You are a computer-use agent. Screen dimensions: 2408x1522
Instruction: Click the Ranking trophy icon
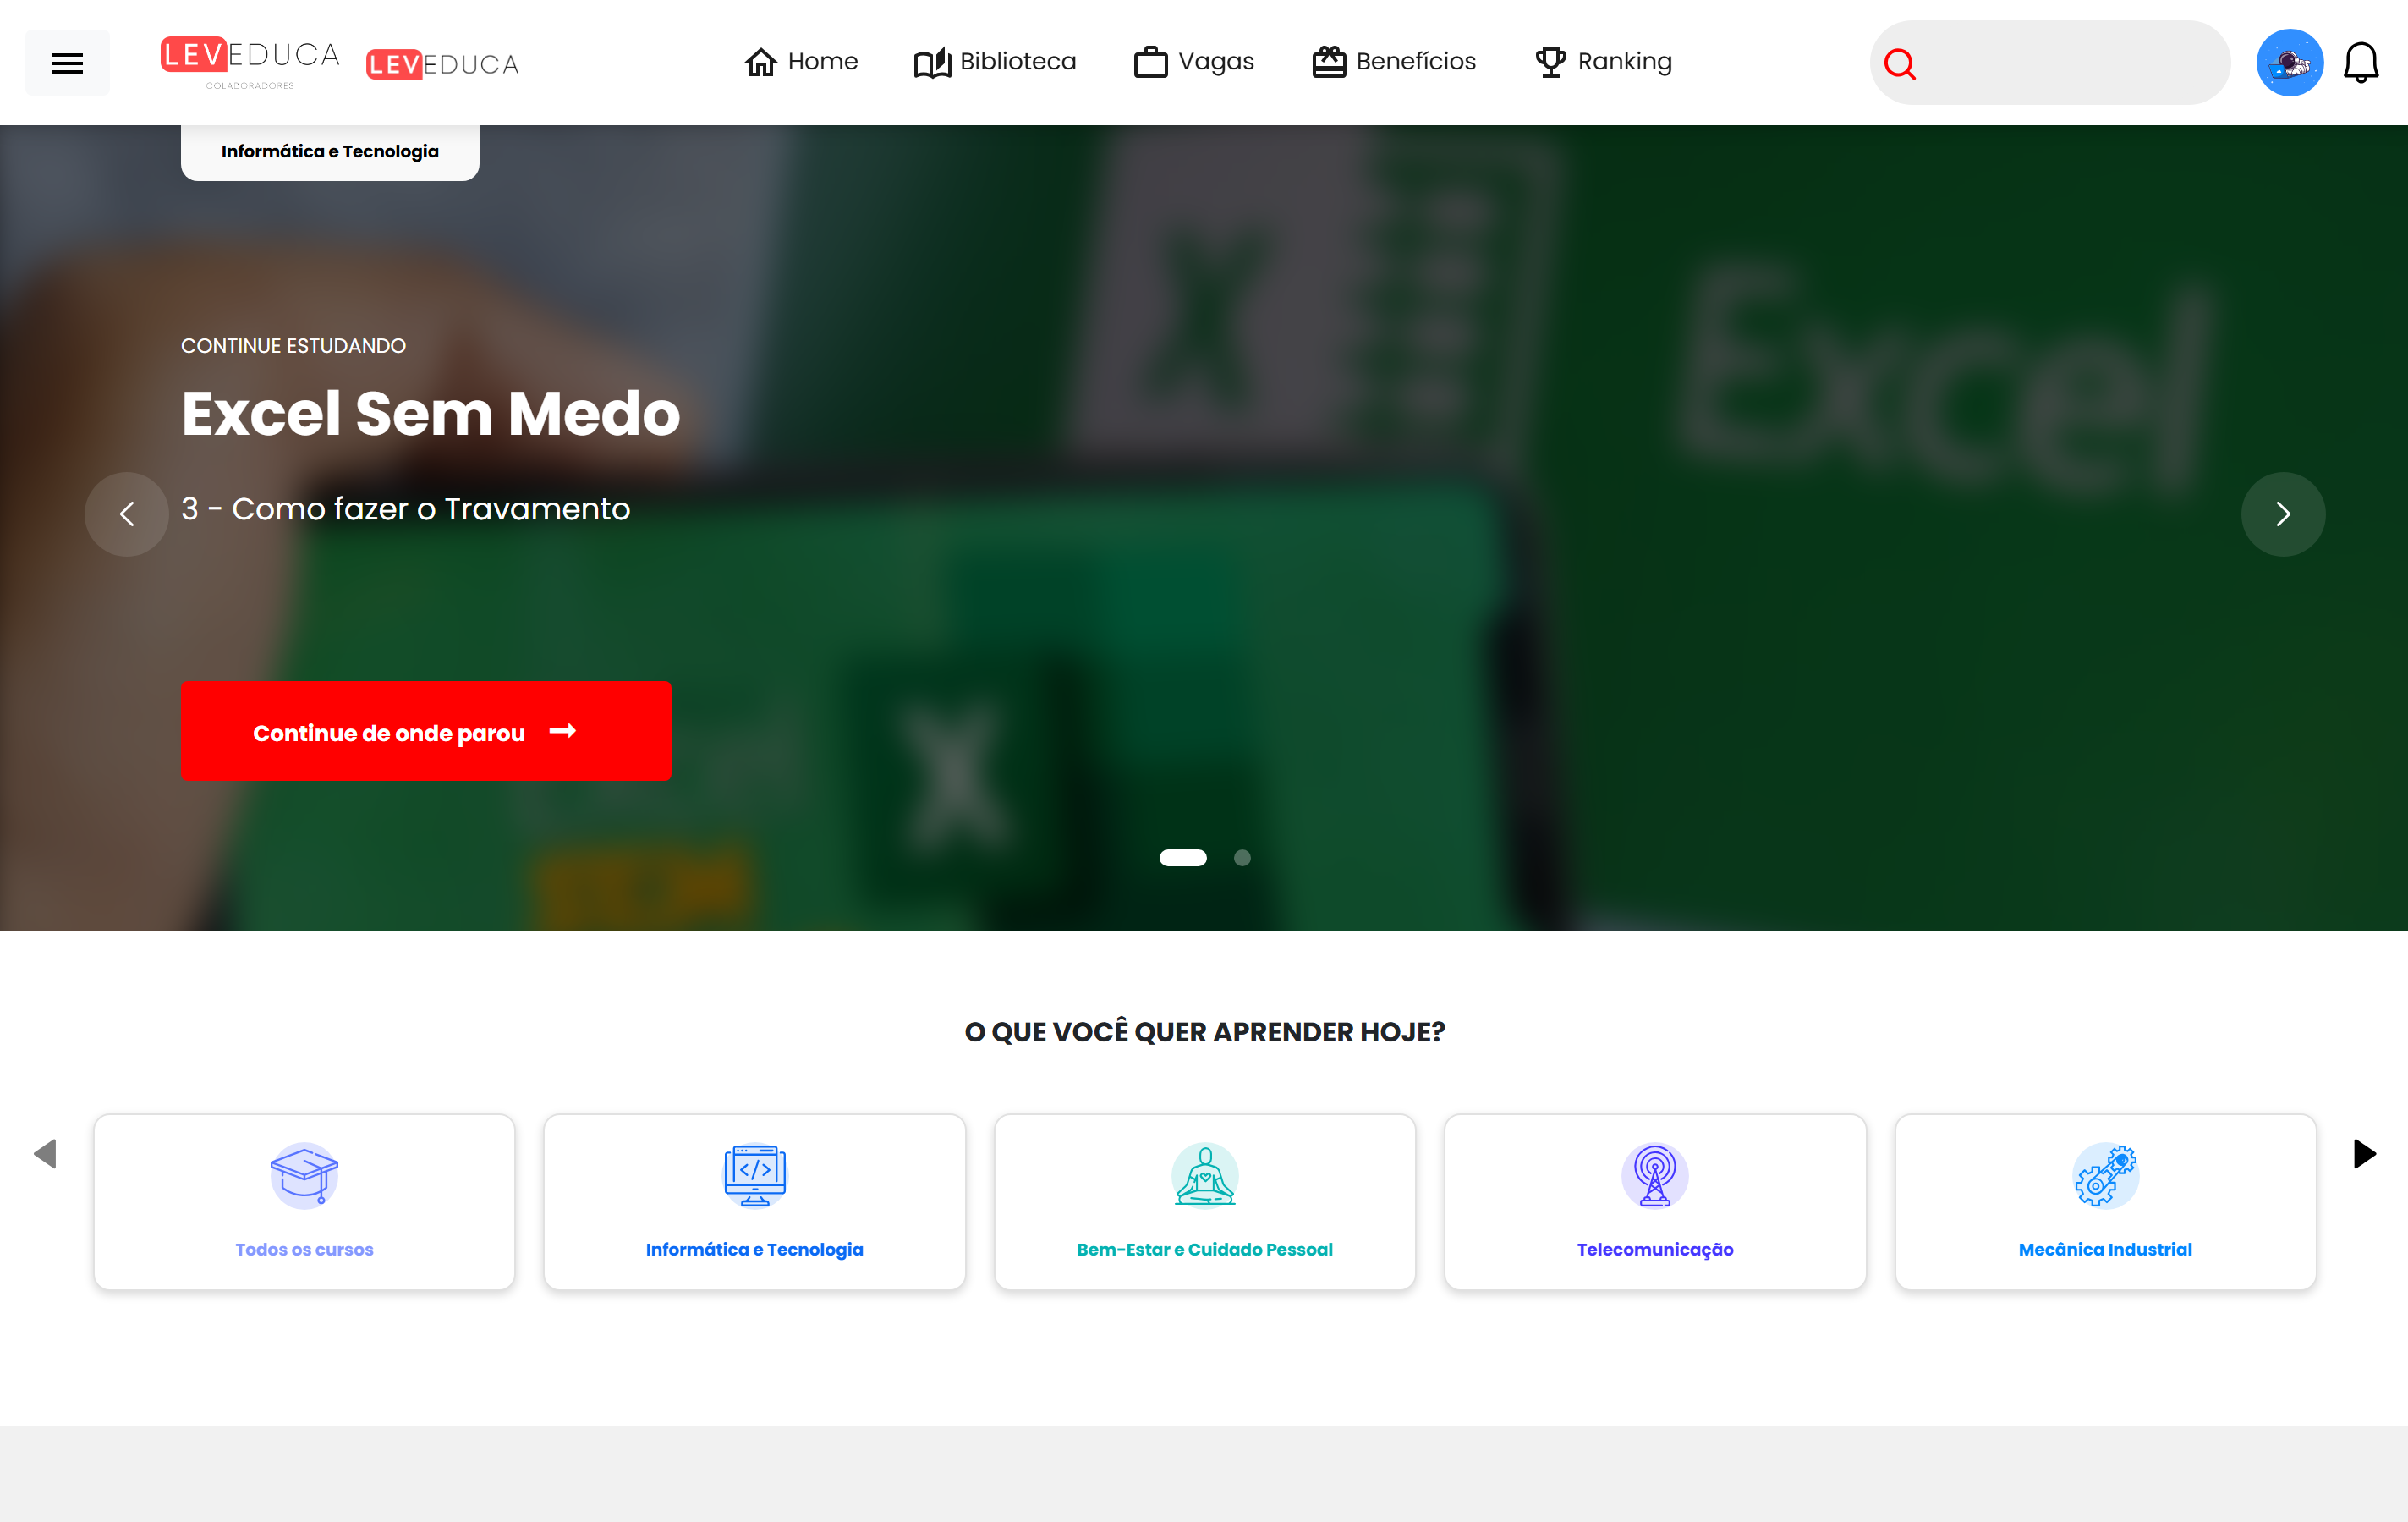1551,62
